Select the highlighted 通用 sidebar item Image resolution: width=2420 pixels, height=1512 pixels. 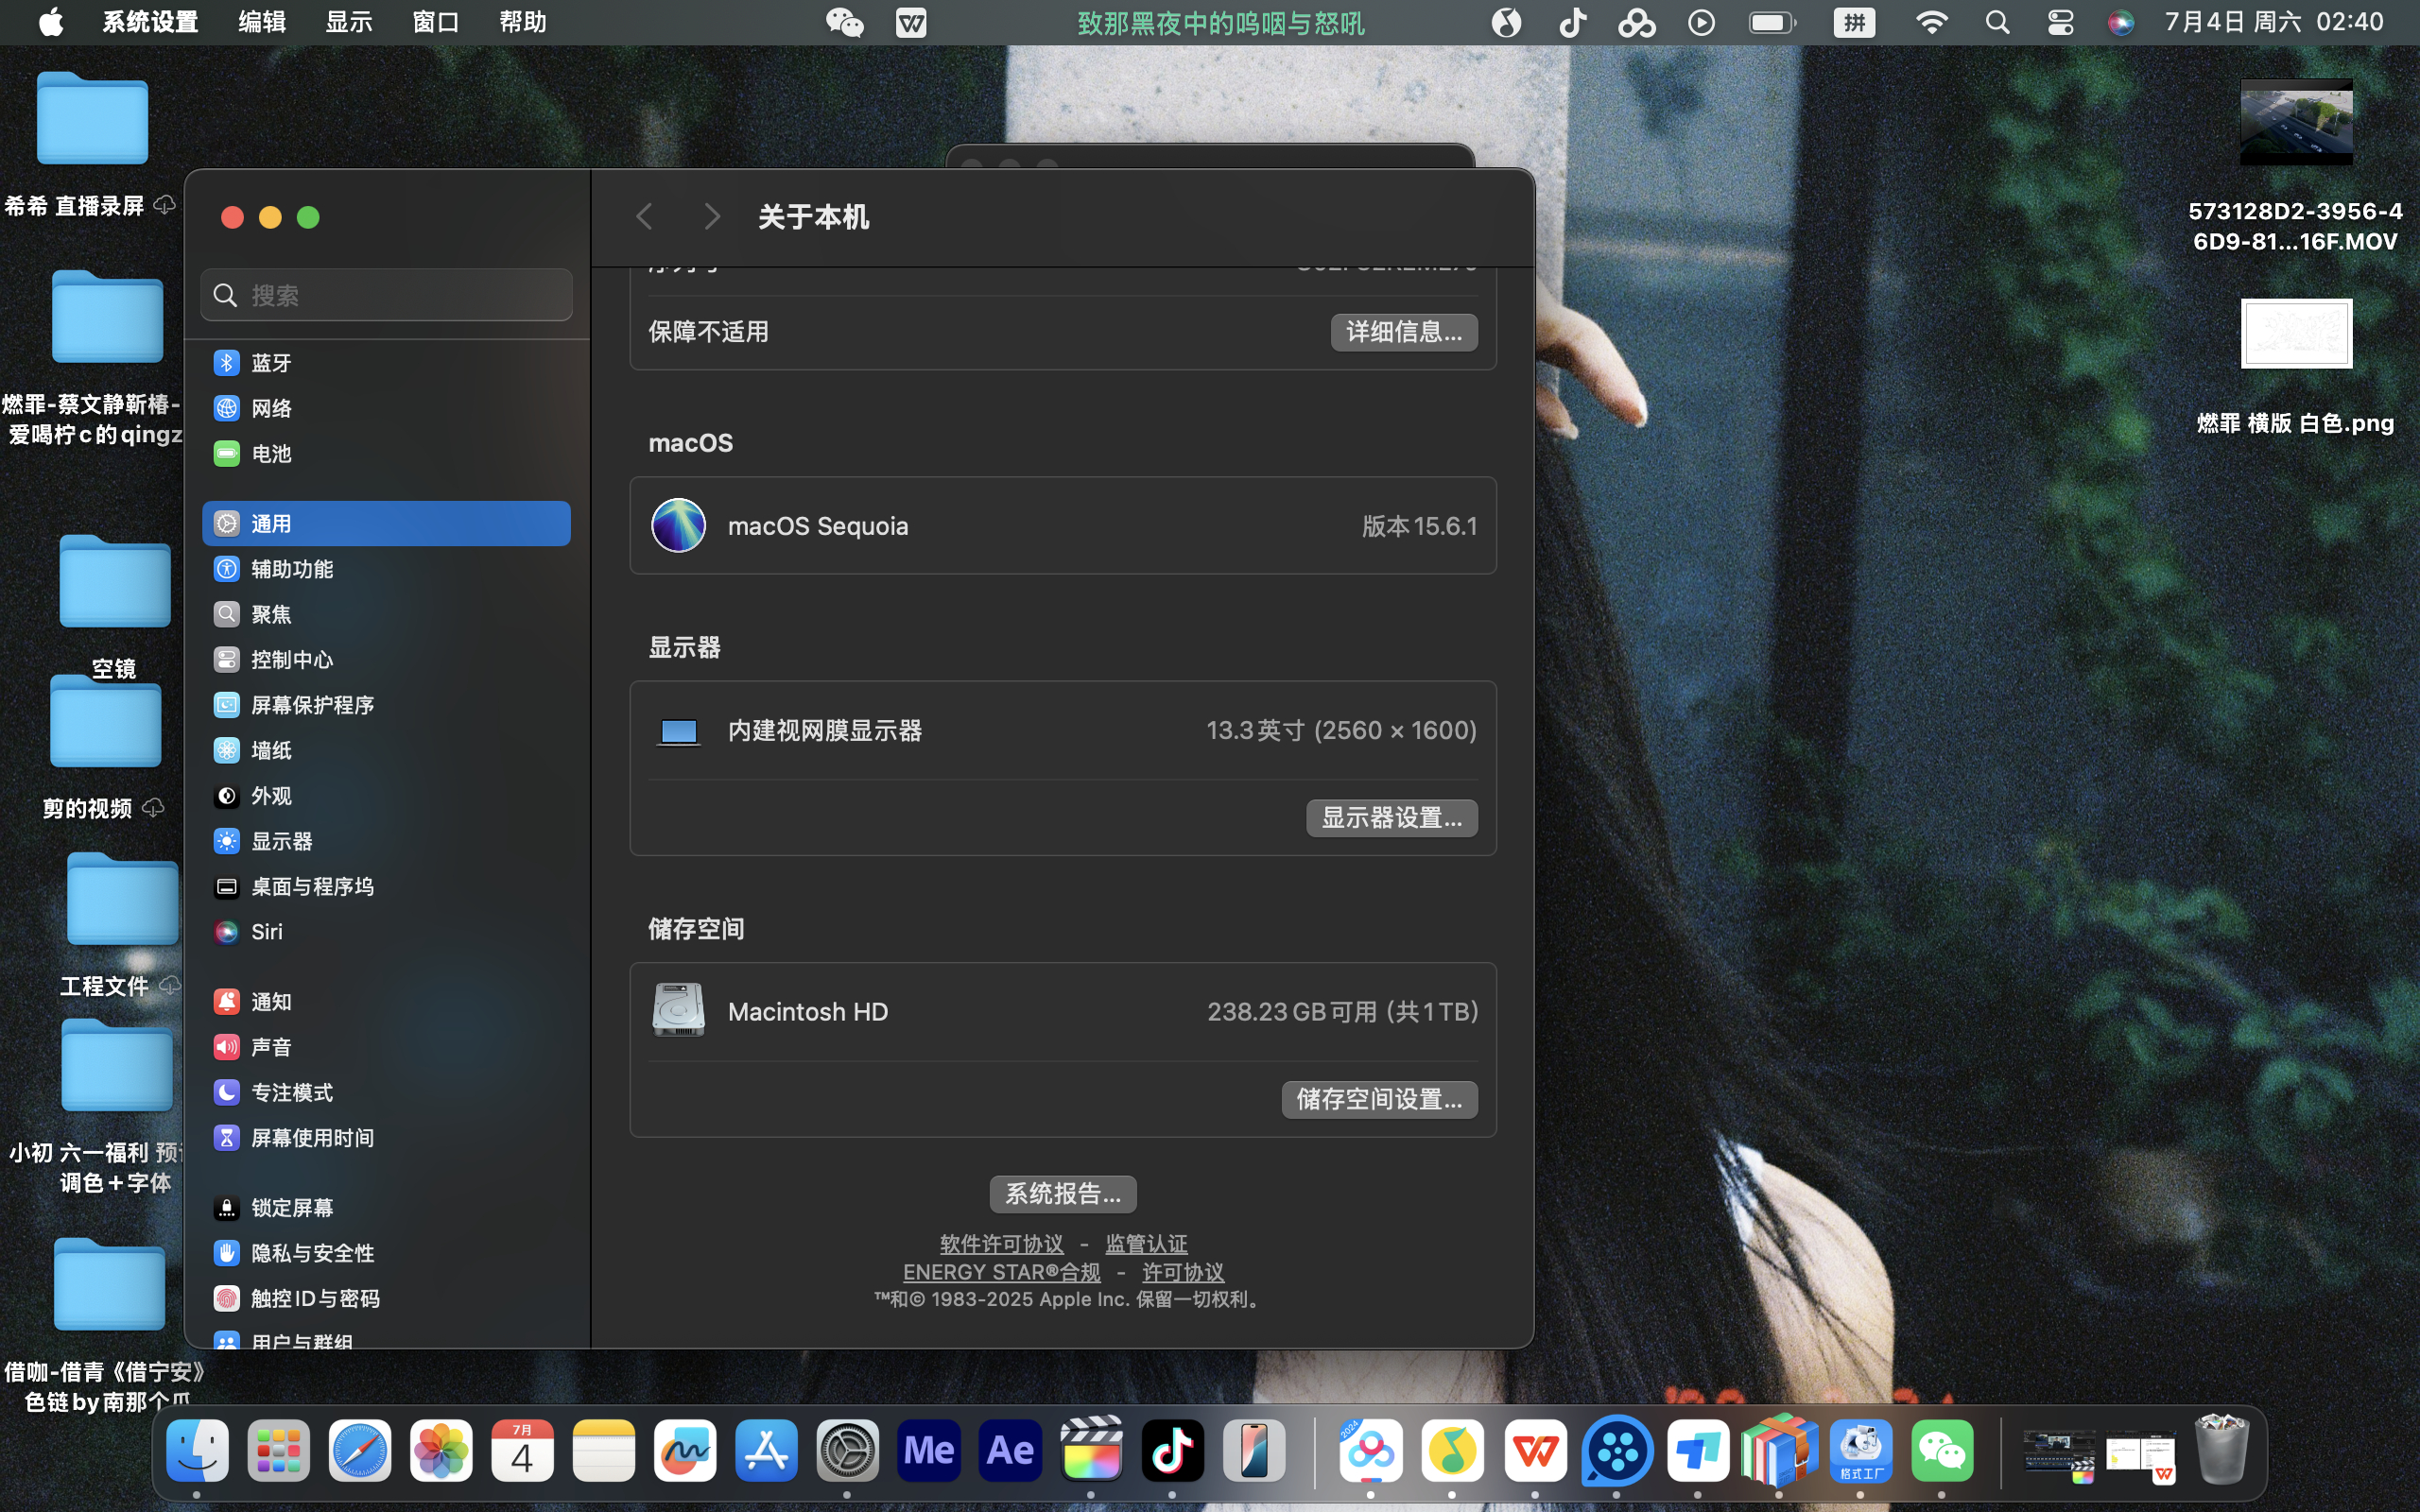click(x=386, y=523)
